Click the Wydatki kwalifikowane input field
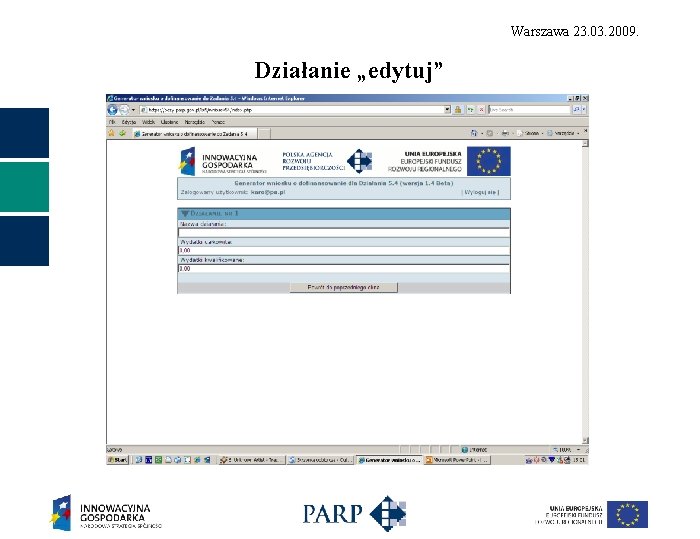The width and height of the screenshot is (700, 539). [x=344, y=268]
